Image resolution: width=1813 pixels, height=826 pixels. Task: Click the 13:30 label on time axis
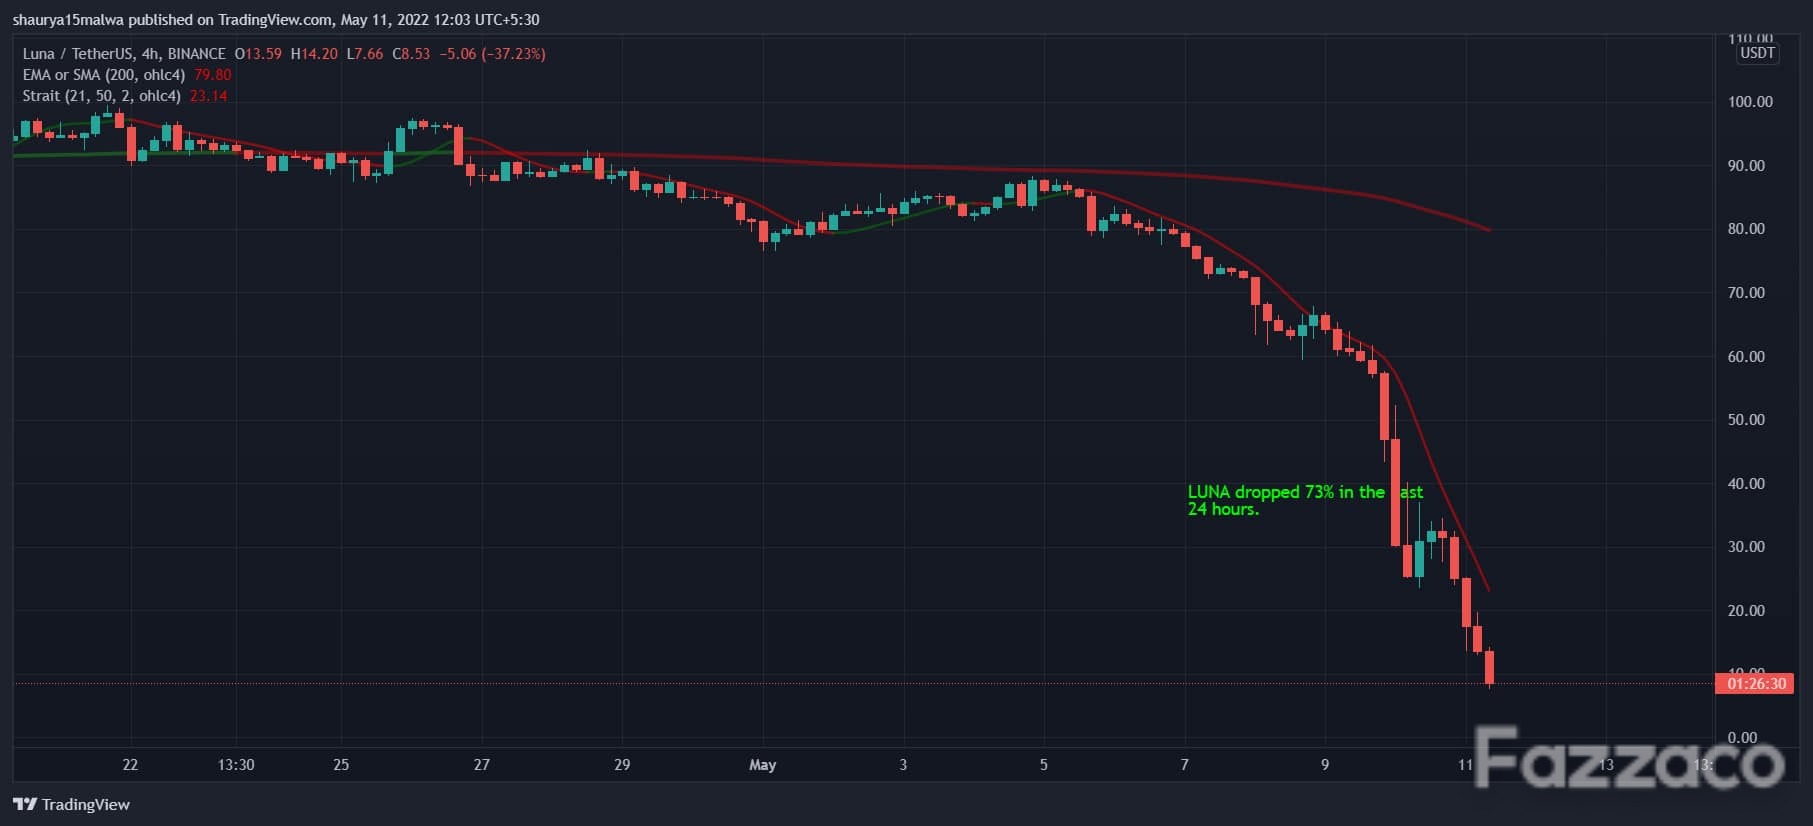236,765
